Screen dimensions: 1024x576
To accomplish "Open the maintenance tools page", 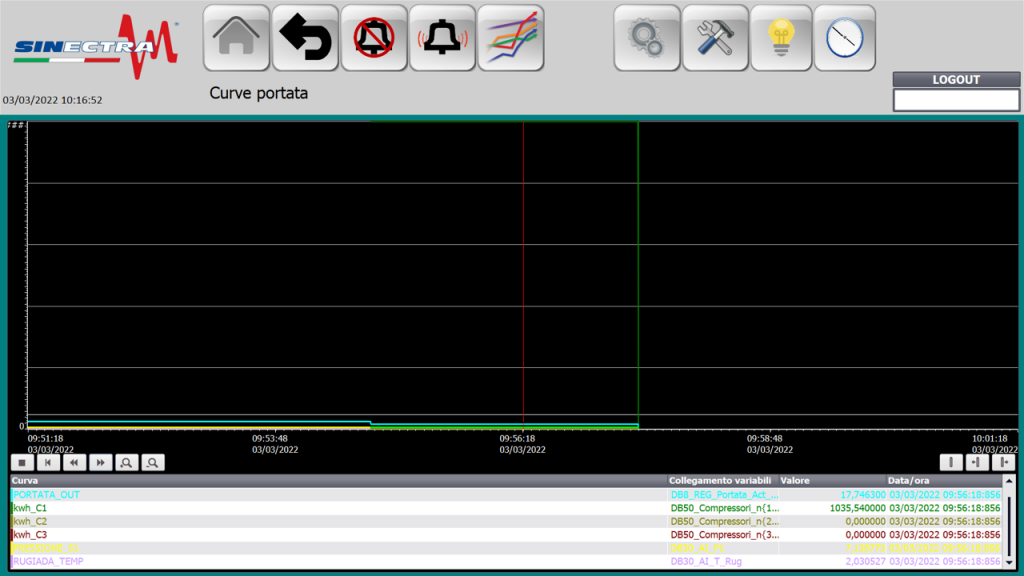I will click(x=715, y=38).
